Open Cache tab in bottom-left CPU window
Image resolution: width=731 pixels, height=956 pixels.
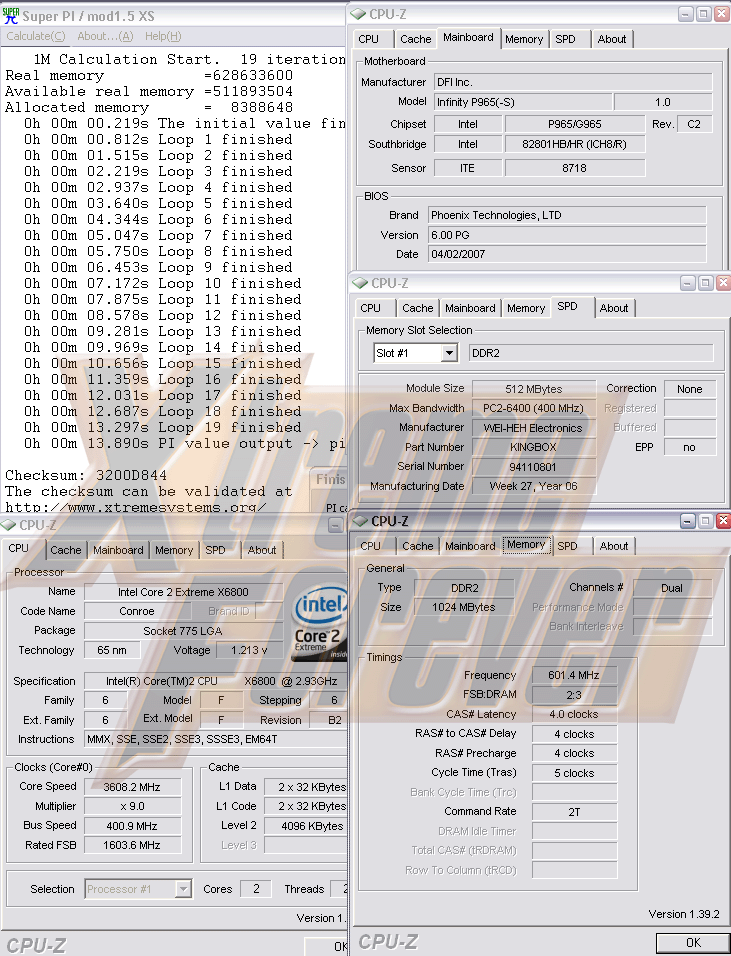click(65, 550)
